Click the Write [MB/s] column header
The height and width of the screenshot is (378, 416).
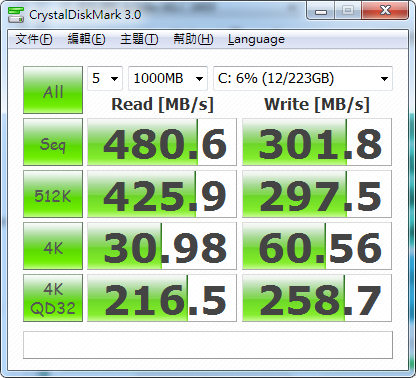click(317, 105)
